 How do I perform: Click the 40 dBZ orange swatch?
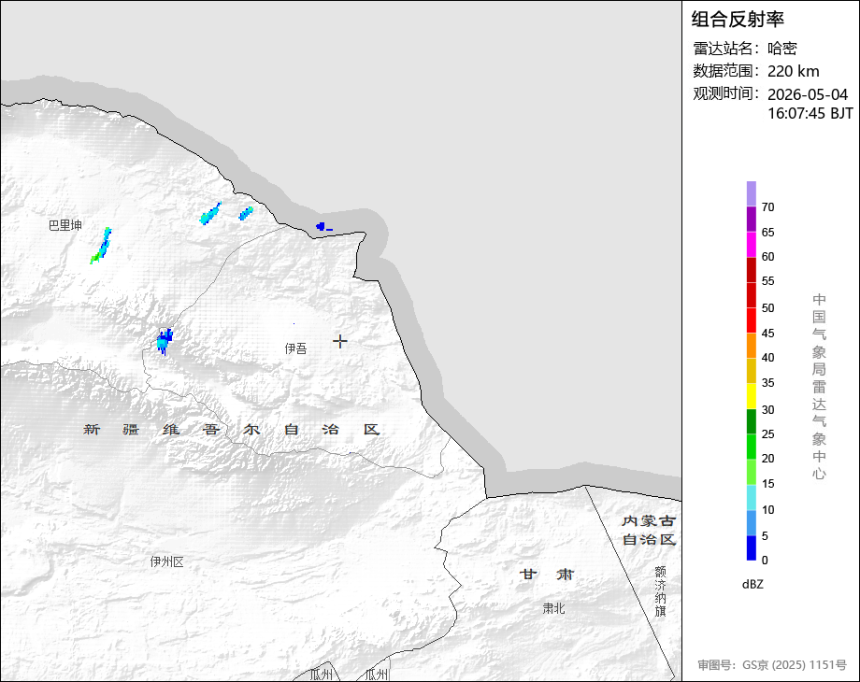pos(751,346)
